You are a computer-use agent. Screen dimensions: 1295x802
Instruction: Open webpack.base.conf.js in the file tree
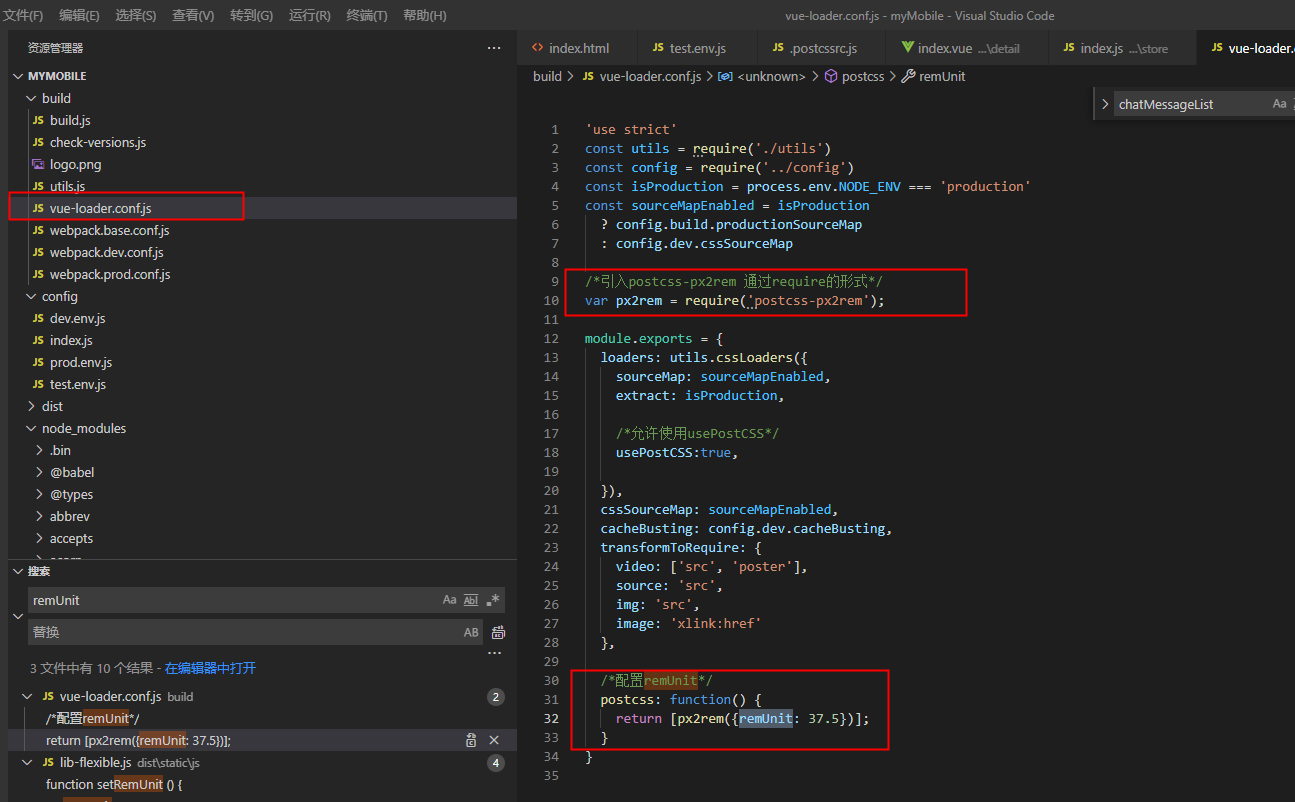(108, 230)
